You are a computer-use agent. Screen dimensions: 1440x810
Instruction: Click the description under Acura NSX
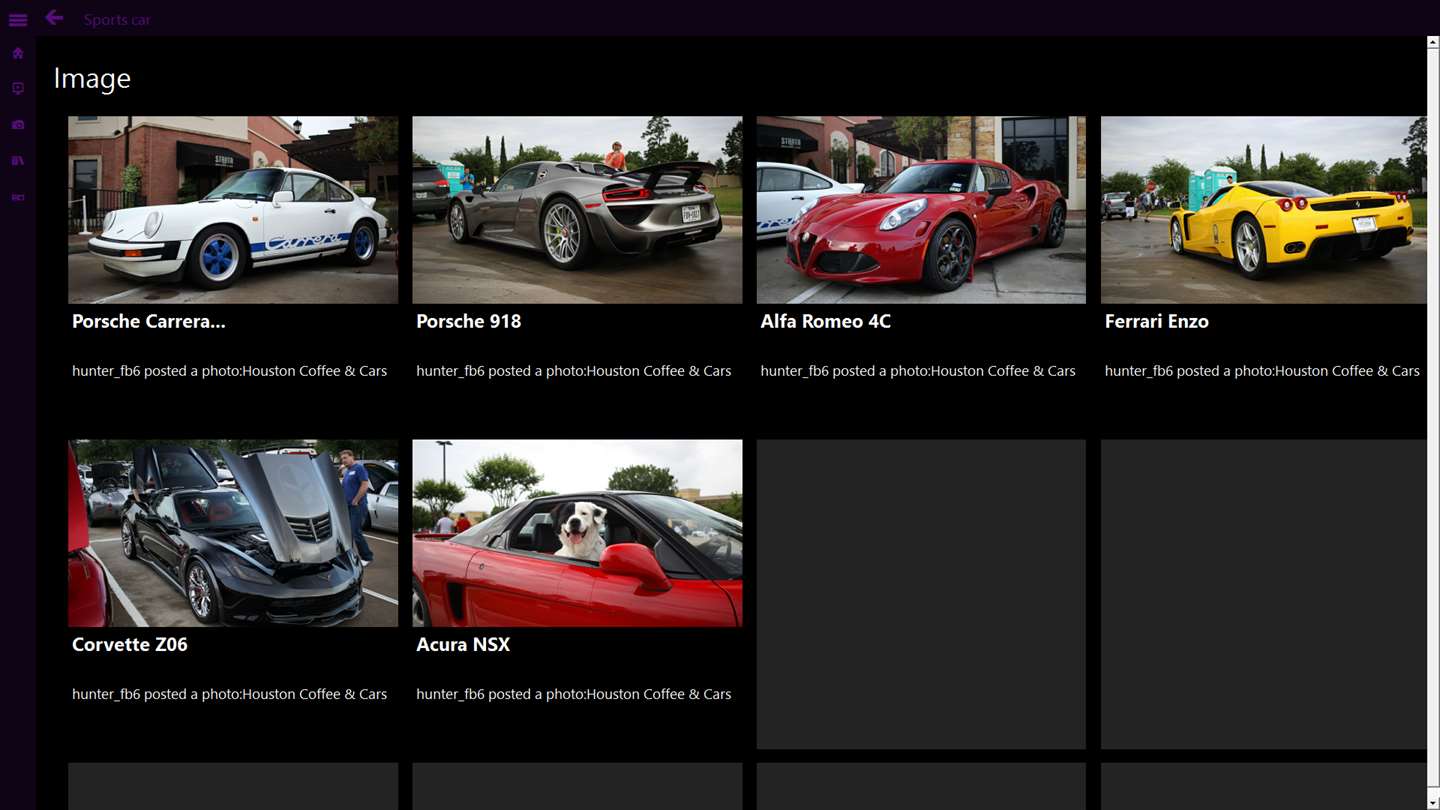click(x=573, y=694)
